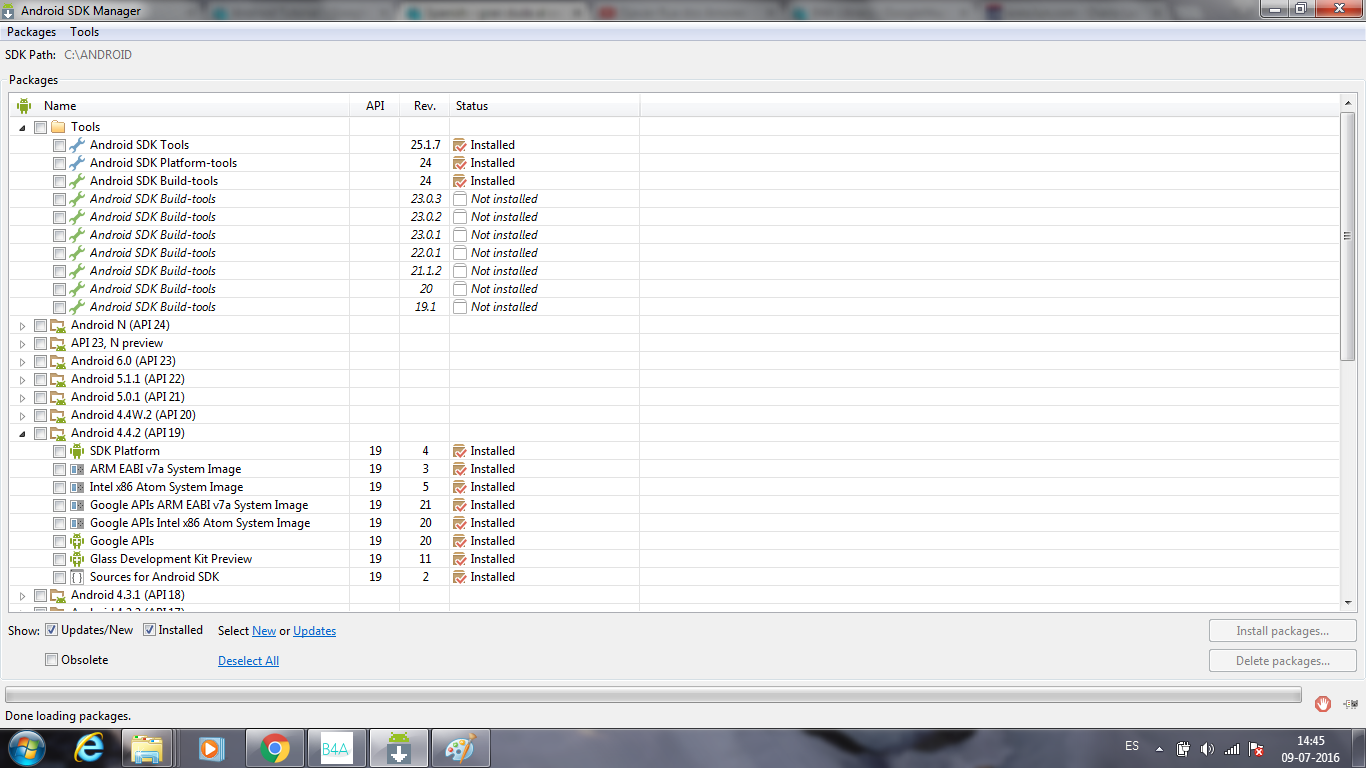Check the Tools folder checkbox
This screenshot has width=1366, height=768.
coord(40,127)
